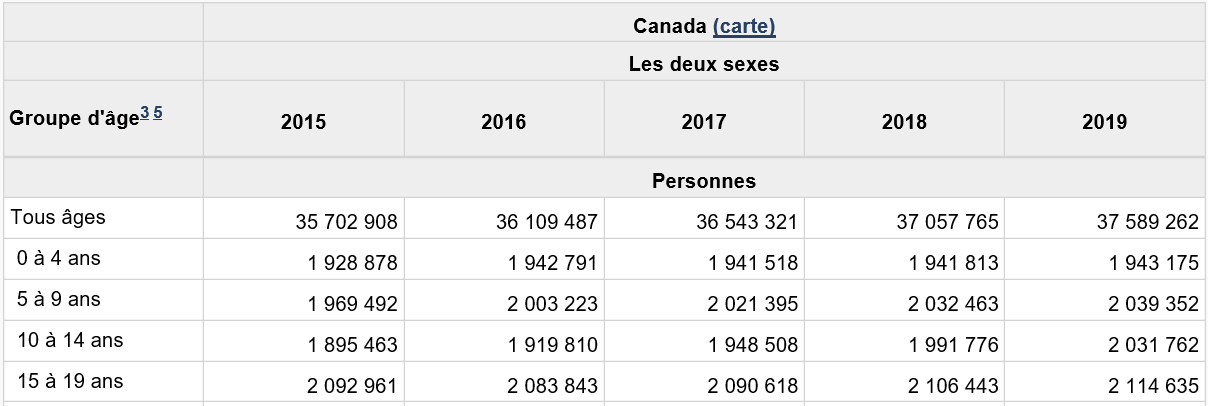
Task: Click the Personnes unit header
Action: coord(704,181)
